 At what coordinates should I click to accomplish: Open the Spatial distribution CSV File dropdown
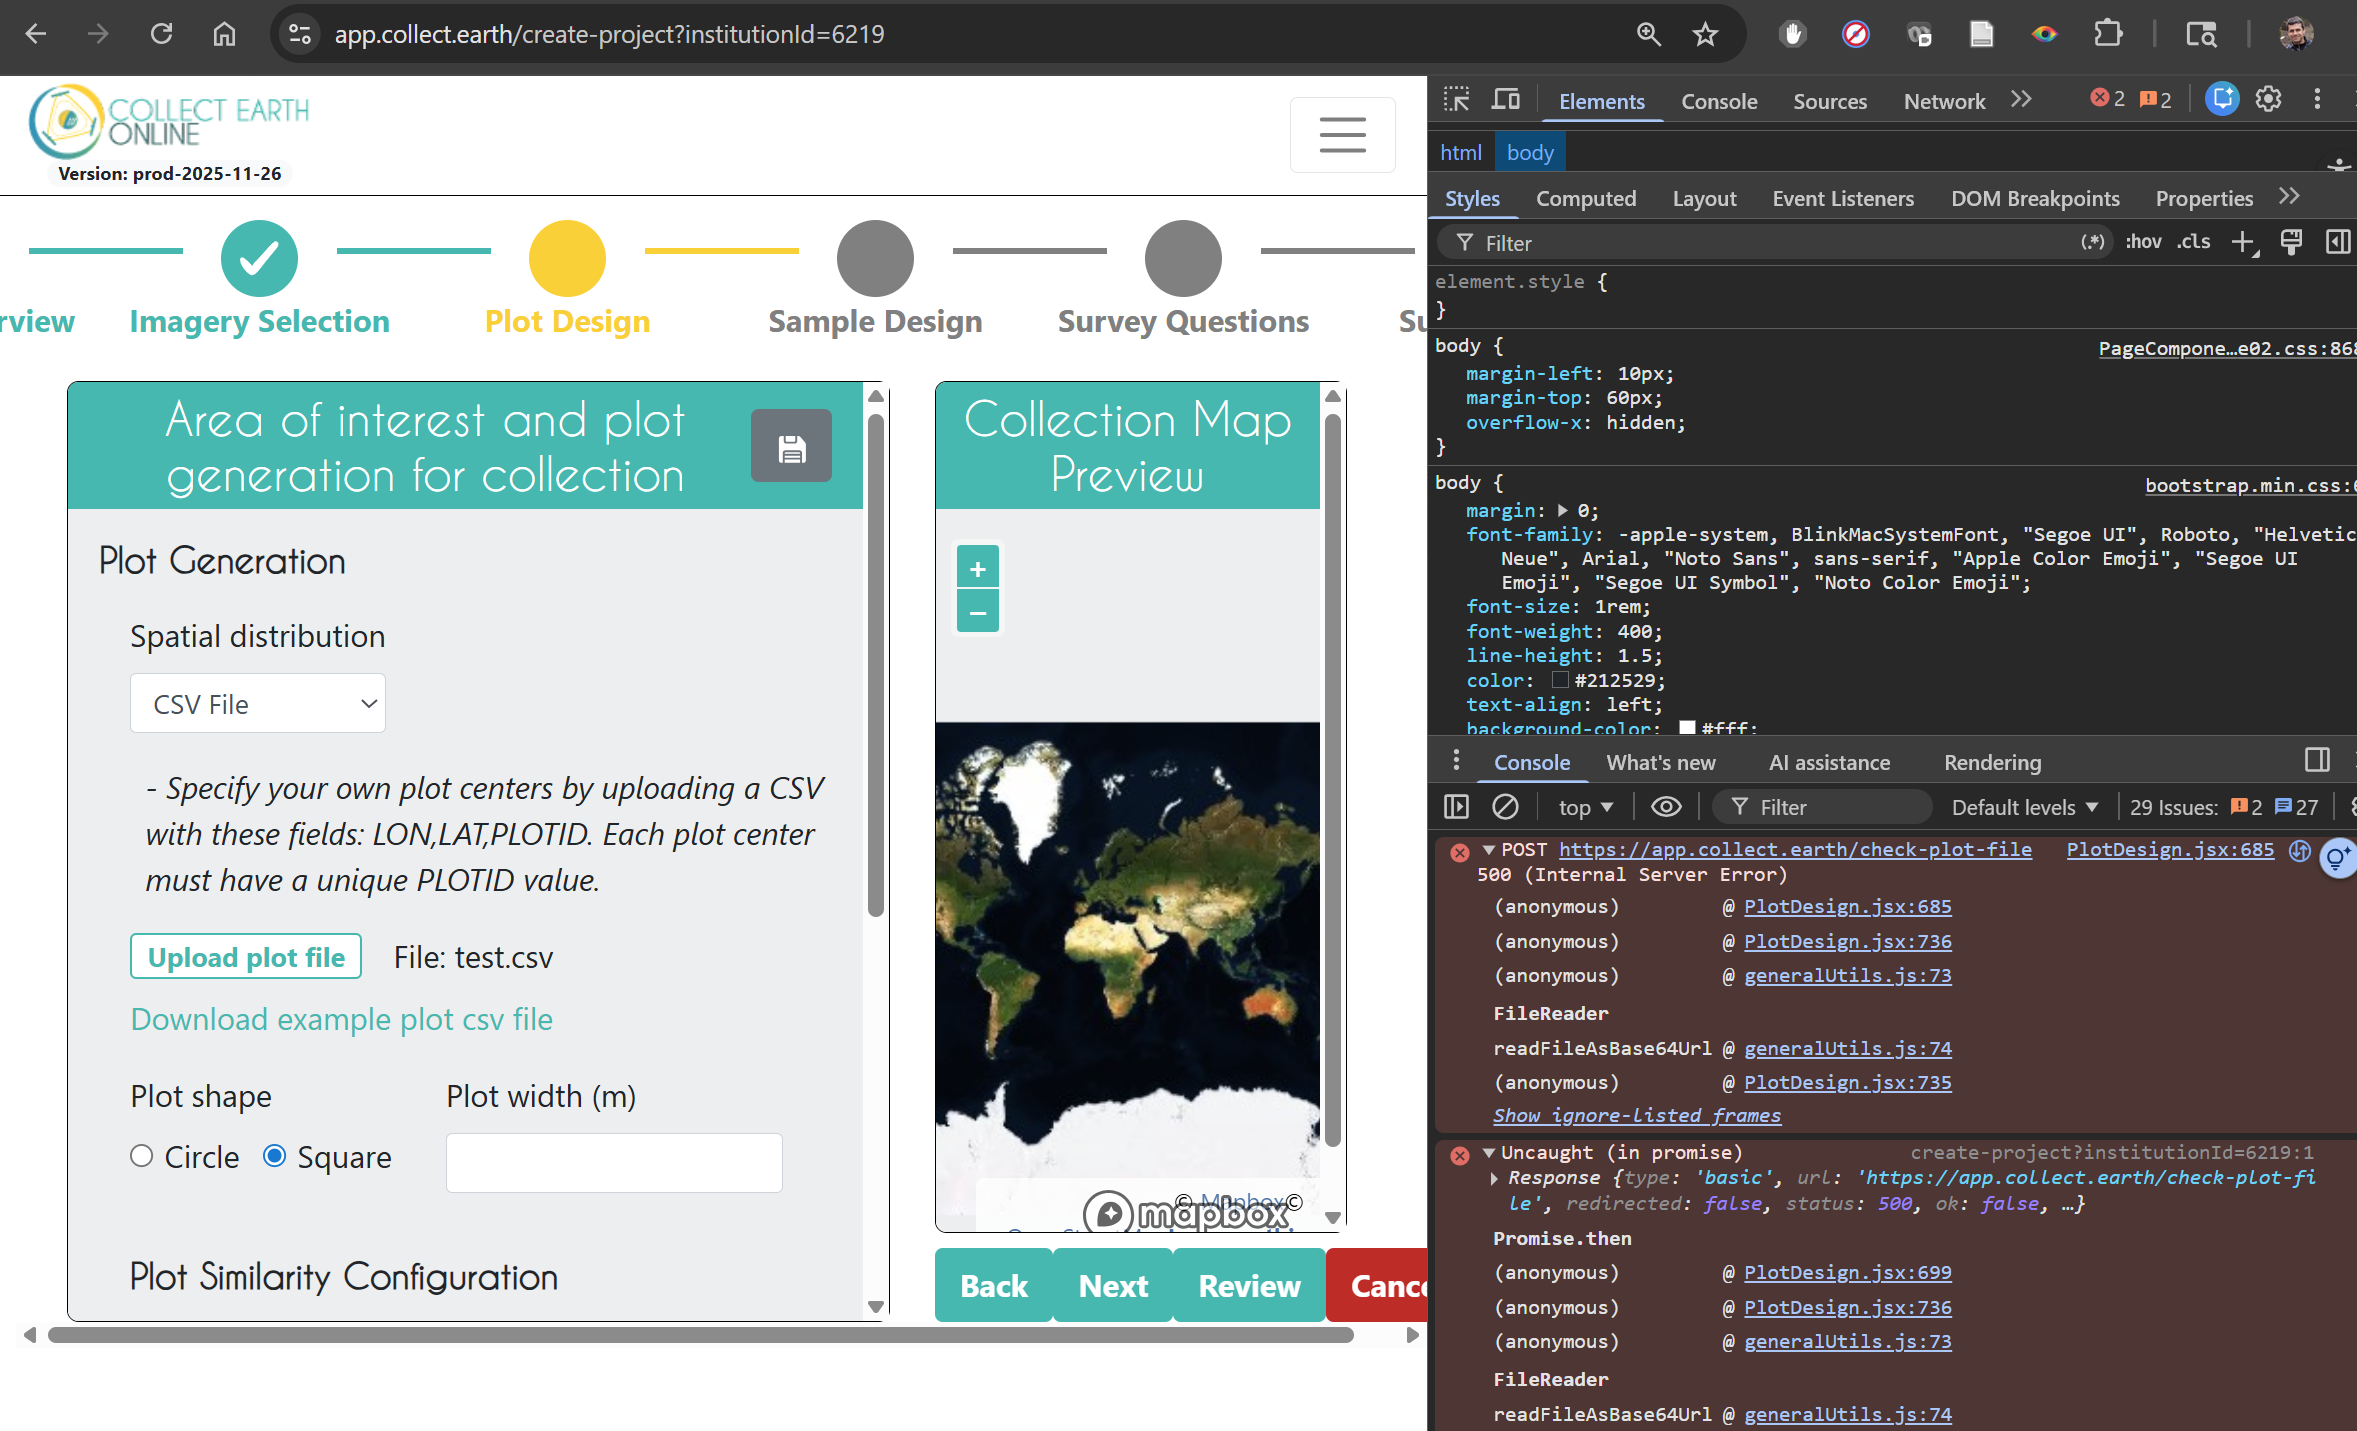pos(257,704)
